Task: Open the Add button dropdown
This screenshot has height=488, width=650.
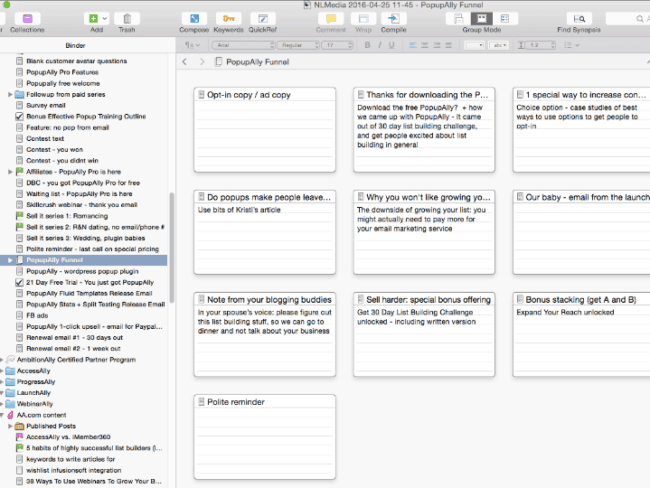Action: (103, 18)
